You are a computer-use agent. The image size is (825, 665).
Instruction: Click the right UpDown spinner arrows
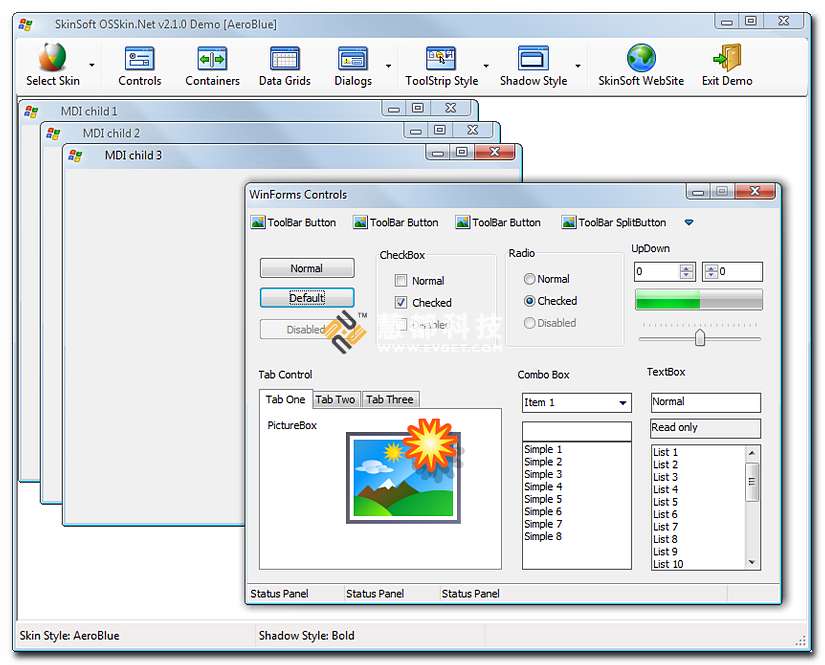[x=711, y=271]
